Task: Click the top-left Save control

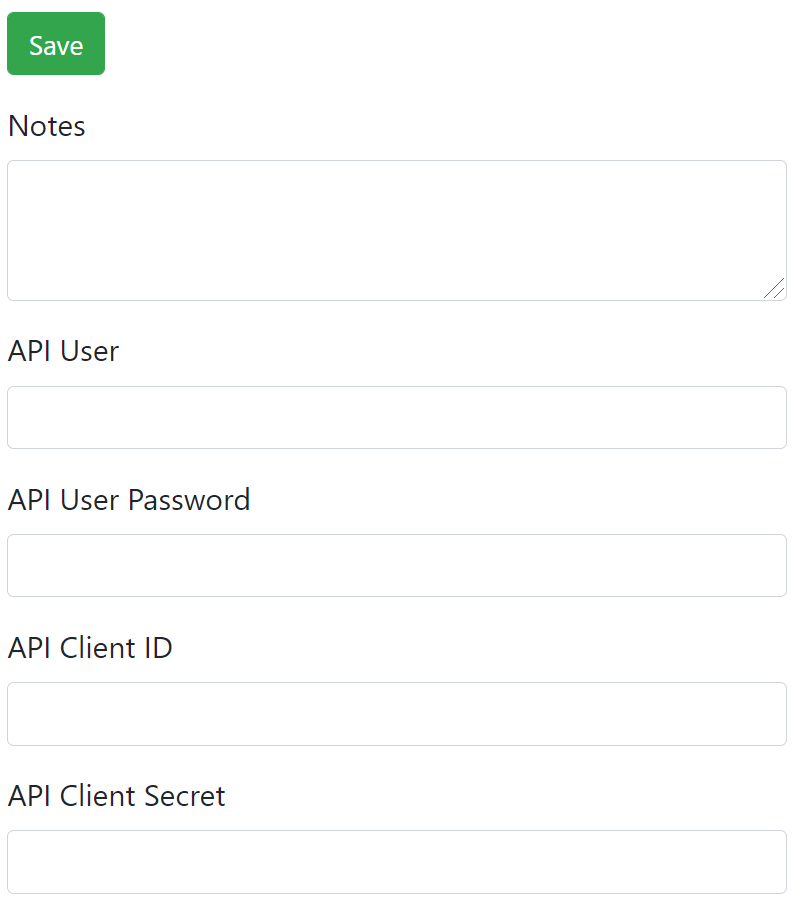Action: point(55,43)
